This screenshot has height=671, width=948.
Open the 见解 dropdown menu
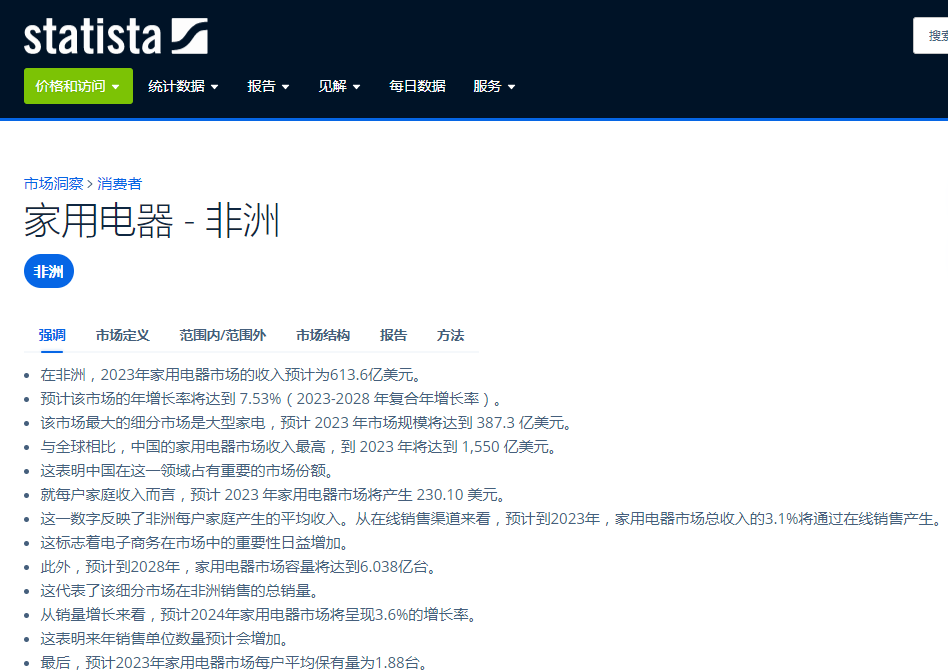pyautogui.click(x=340, y=86)
